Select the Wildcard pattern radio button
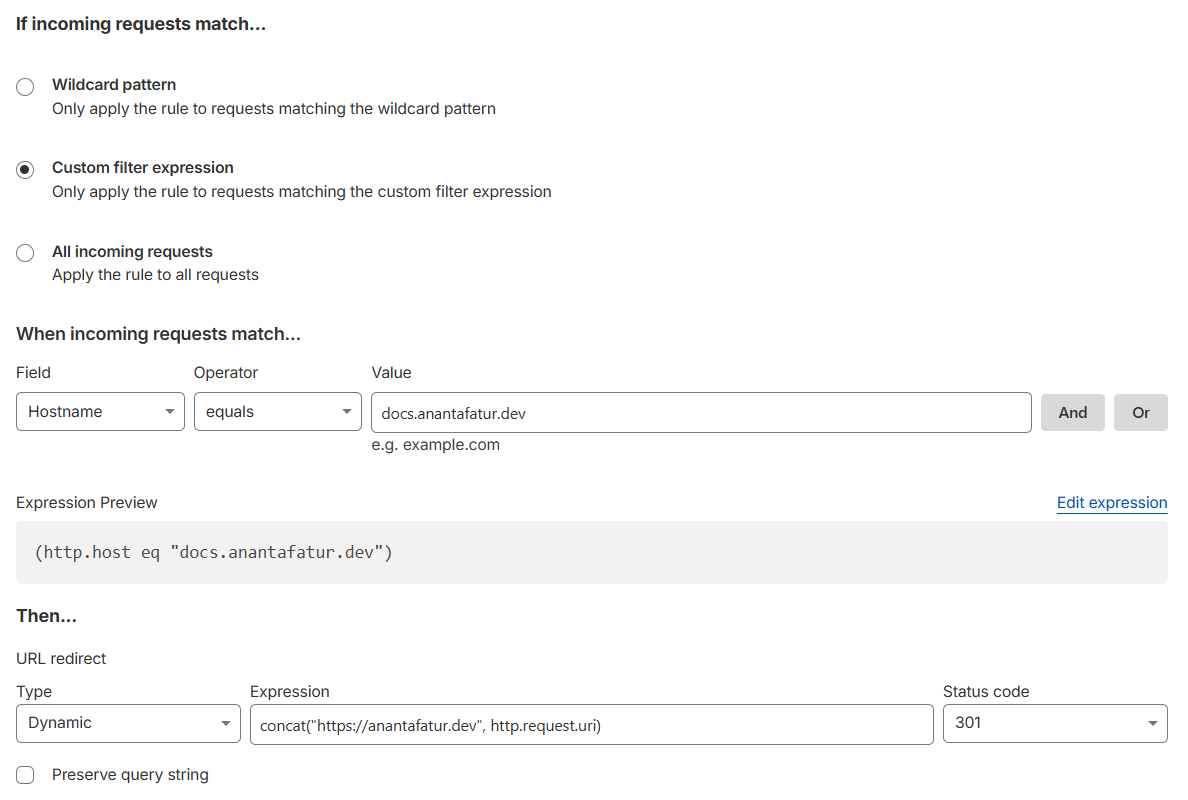 [x=26, y=87]
